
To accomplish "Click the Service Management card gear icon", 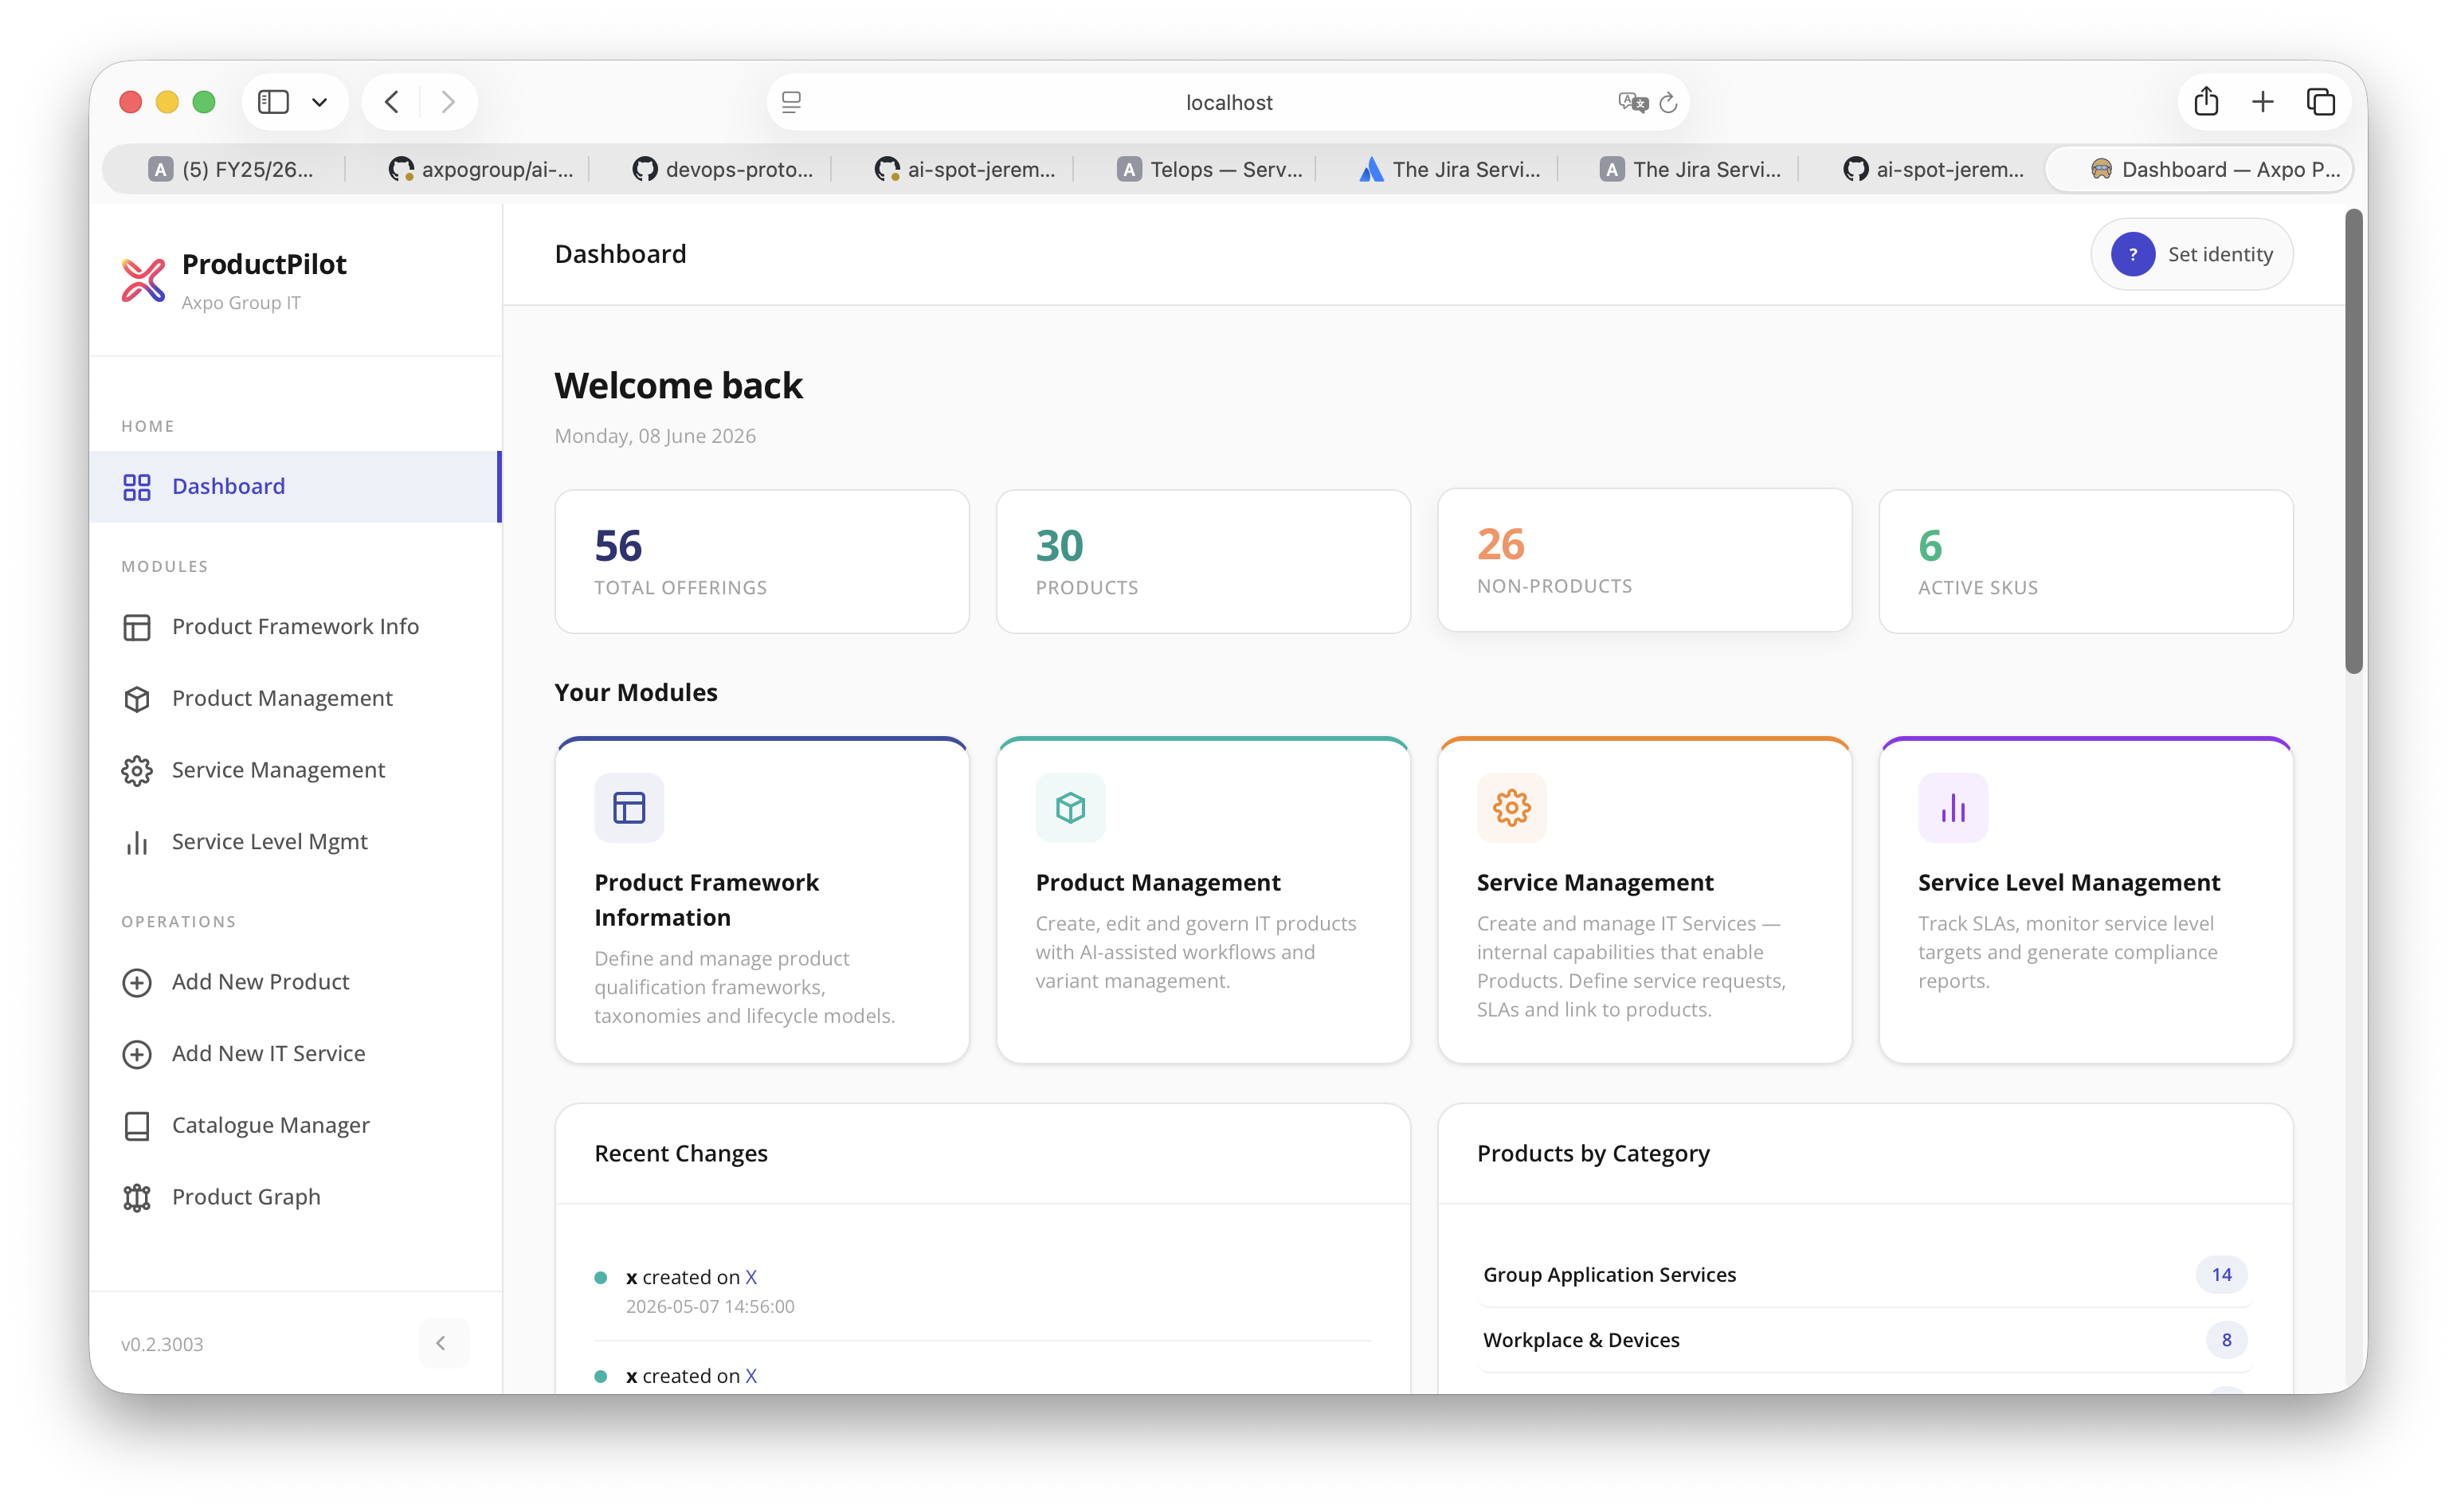I will pyautogui.click(x=1511, y=807).
